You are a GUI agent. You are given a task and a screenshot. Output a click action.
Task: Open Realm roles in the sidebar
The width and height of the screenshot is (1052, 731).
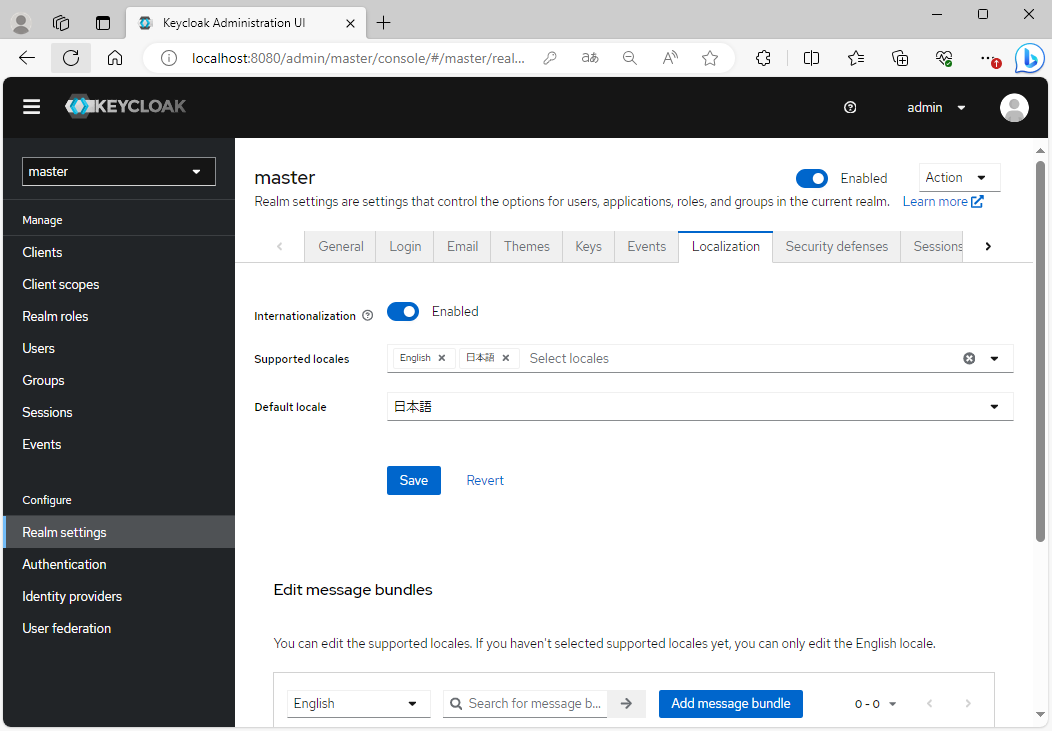(119, 317)
